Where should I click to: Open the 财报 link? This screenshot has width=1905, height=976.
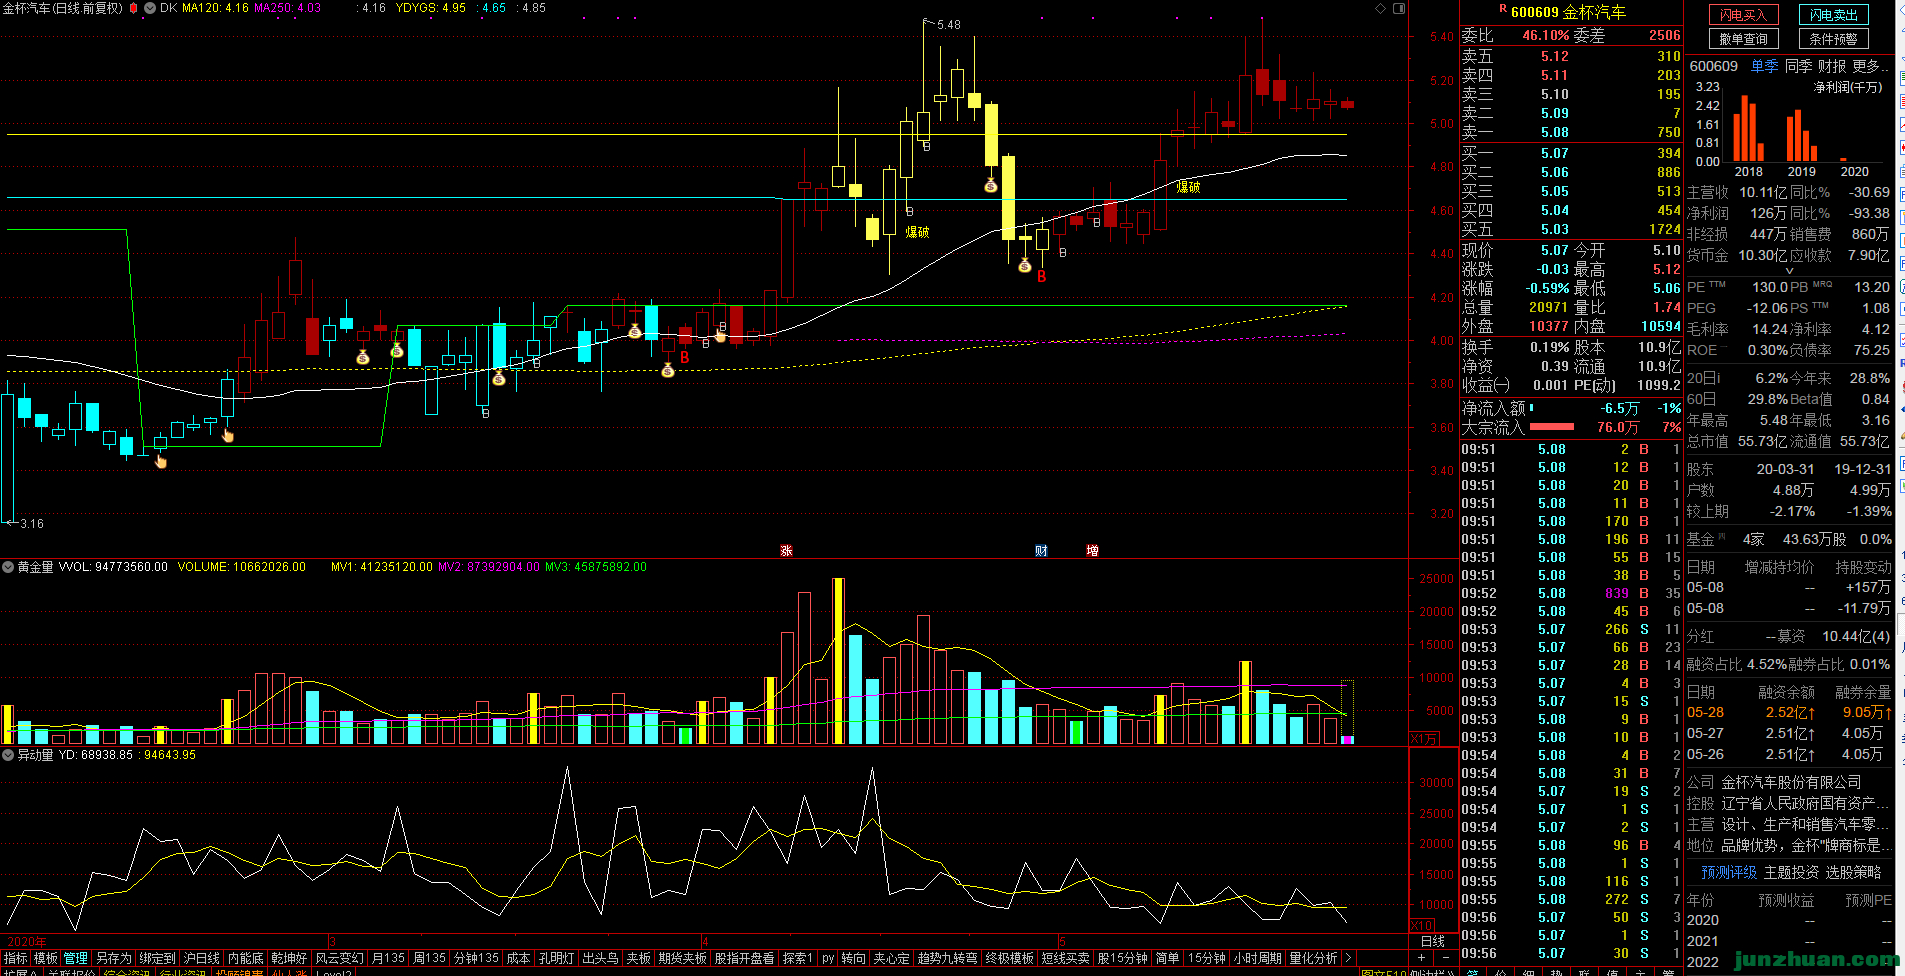click(1832, 66)
